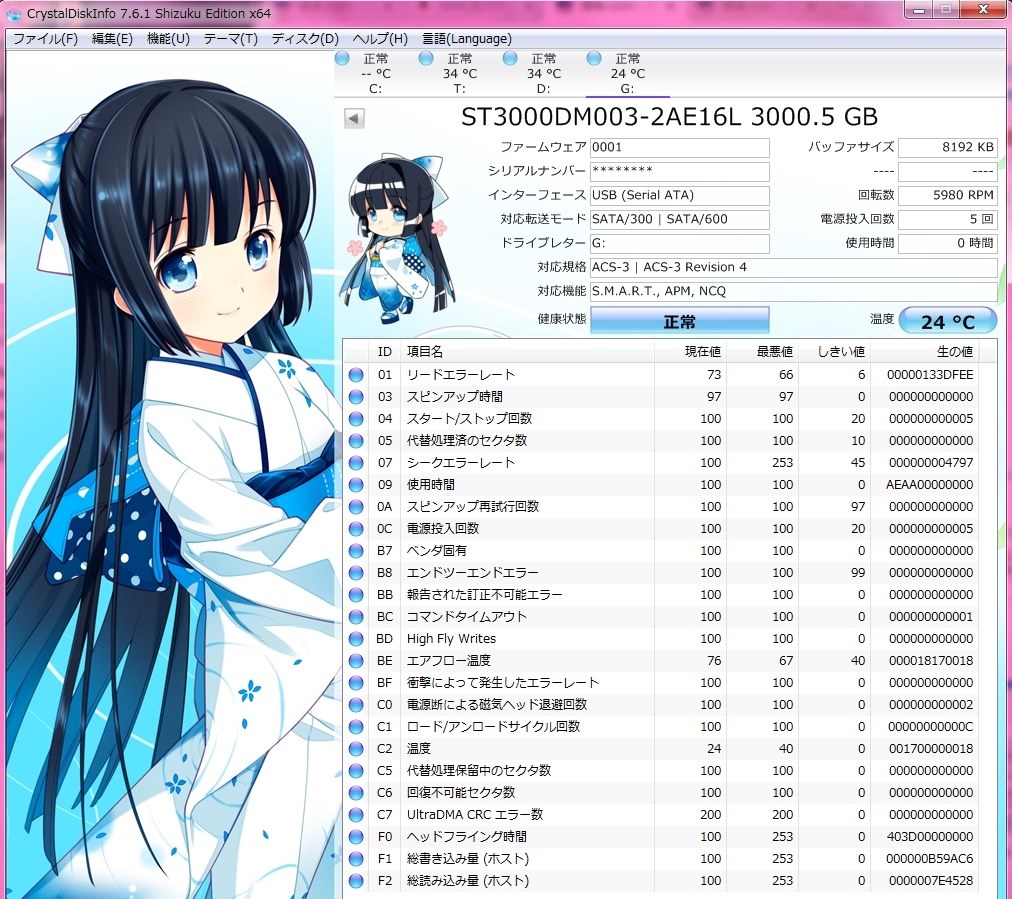This screenshot has width=1012, height=899.
Task: Click status orb for C2 温度
Action: point(356,749)
